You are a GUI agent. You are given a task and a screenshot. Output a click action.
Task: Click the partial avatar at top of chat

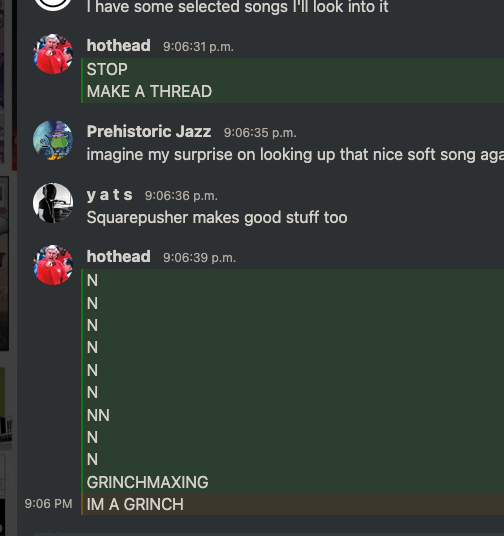(x=53, y=5)
